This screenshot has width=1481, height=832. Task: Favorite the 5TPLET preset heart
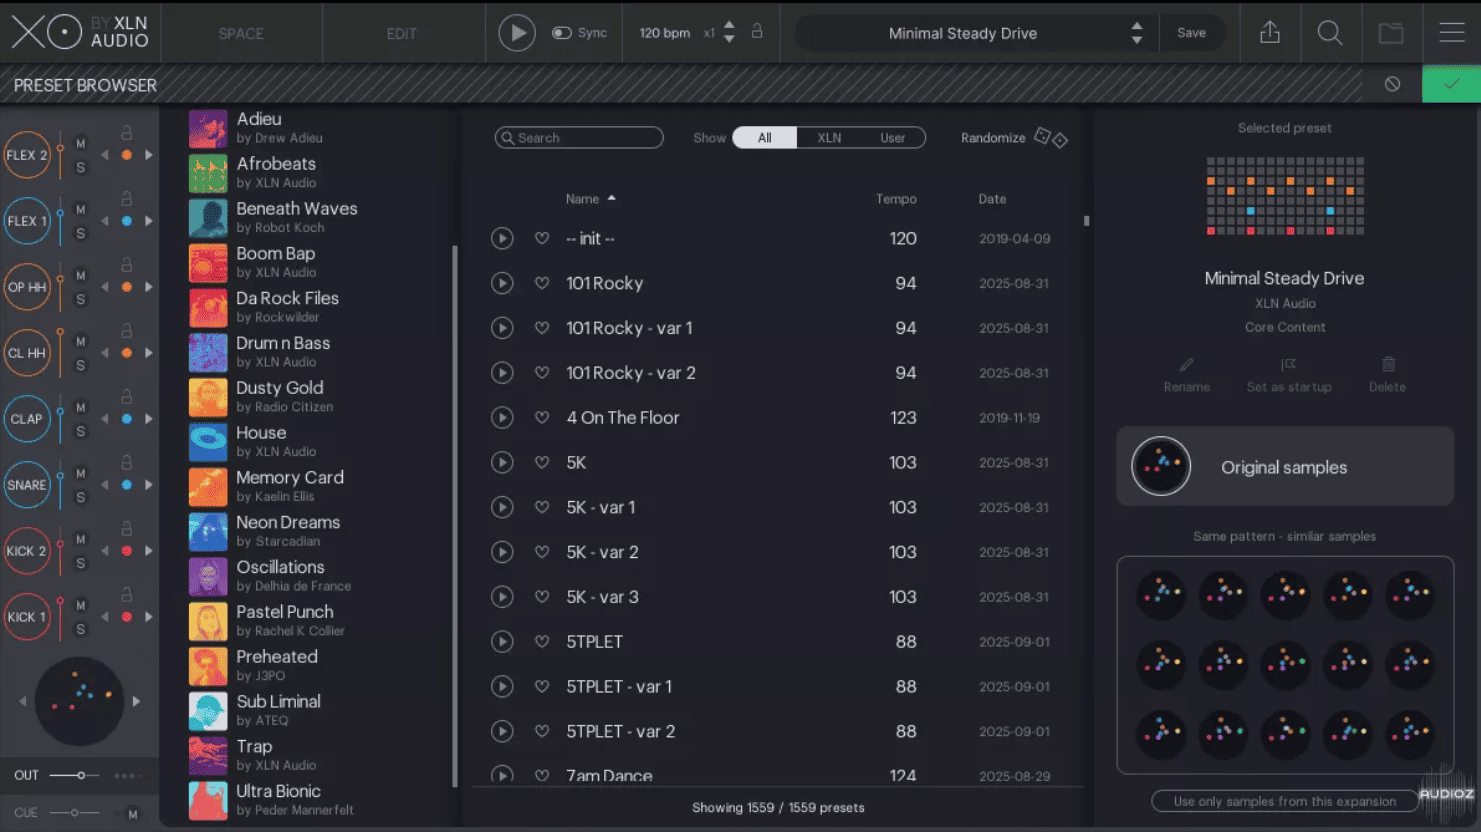542,642
